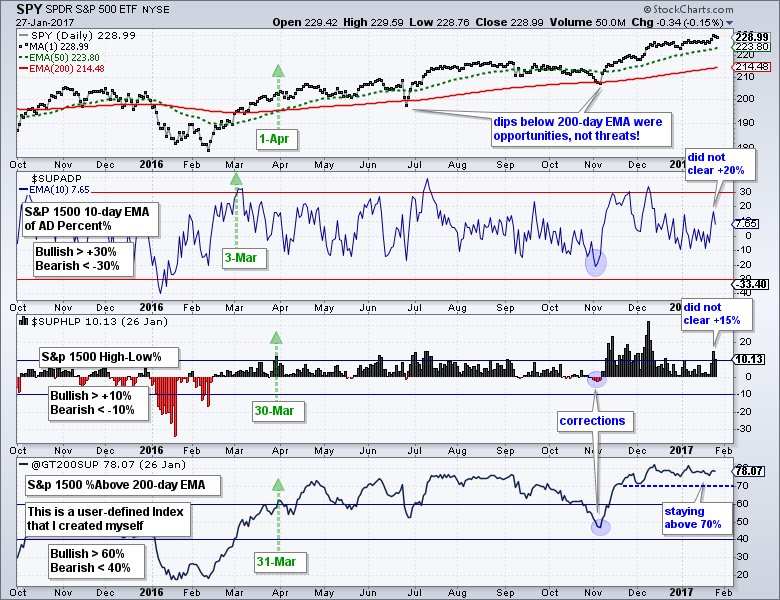The image size is (780, 600).
Task: Select the EMA(10) 7.65 legend entry
Action: (59, 190)
